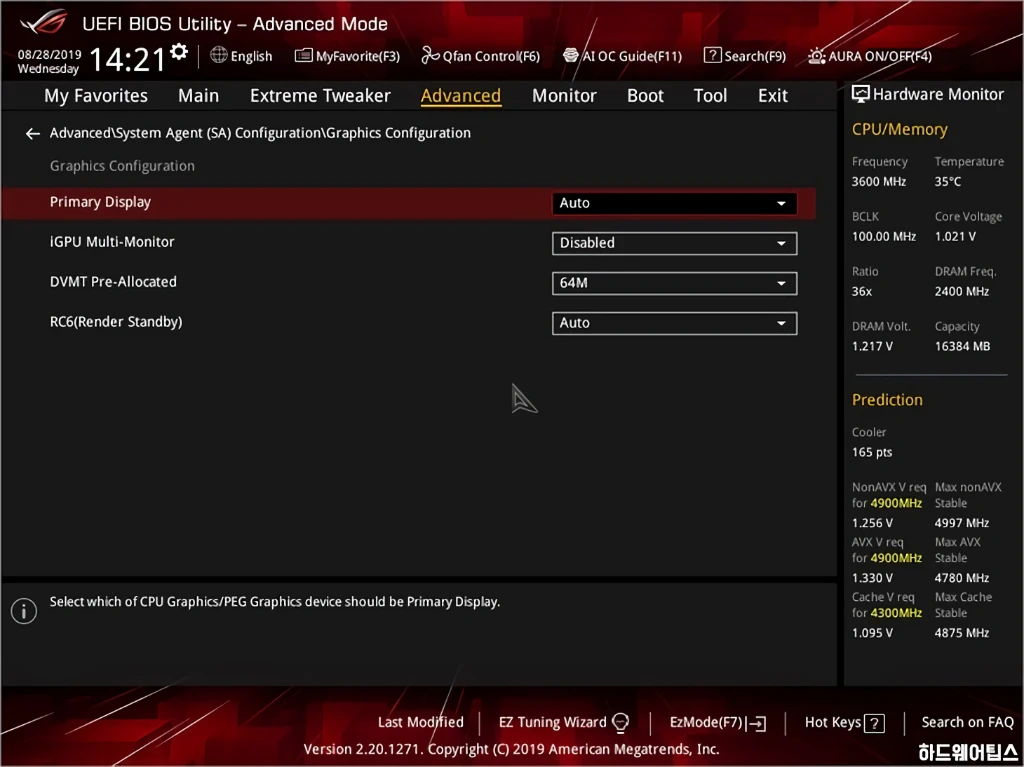This screenshot has height=767, width=1024.
Task: Click the Hot Keys question mark icon
Action: (874, 723)
